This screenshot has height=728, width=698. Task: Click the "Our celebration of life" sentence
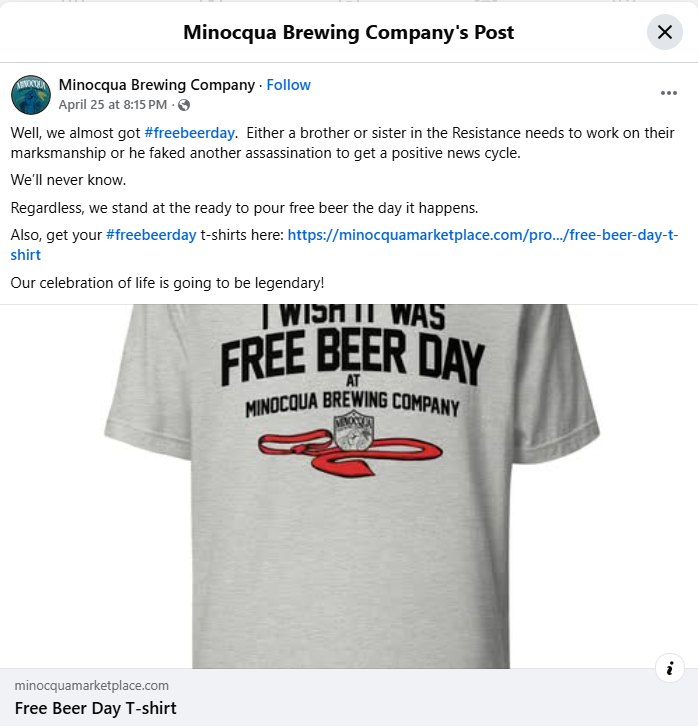click(167, 283)
